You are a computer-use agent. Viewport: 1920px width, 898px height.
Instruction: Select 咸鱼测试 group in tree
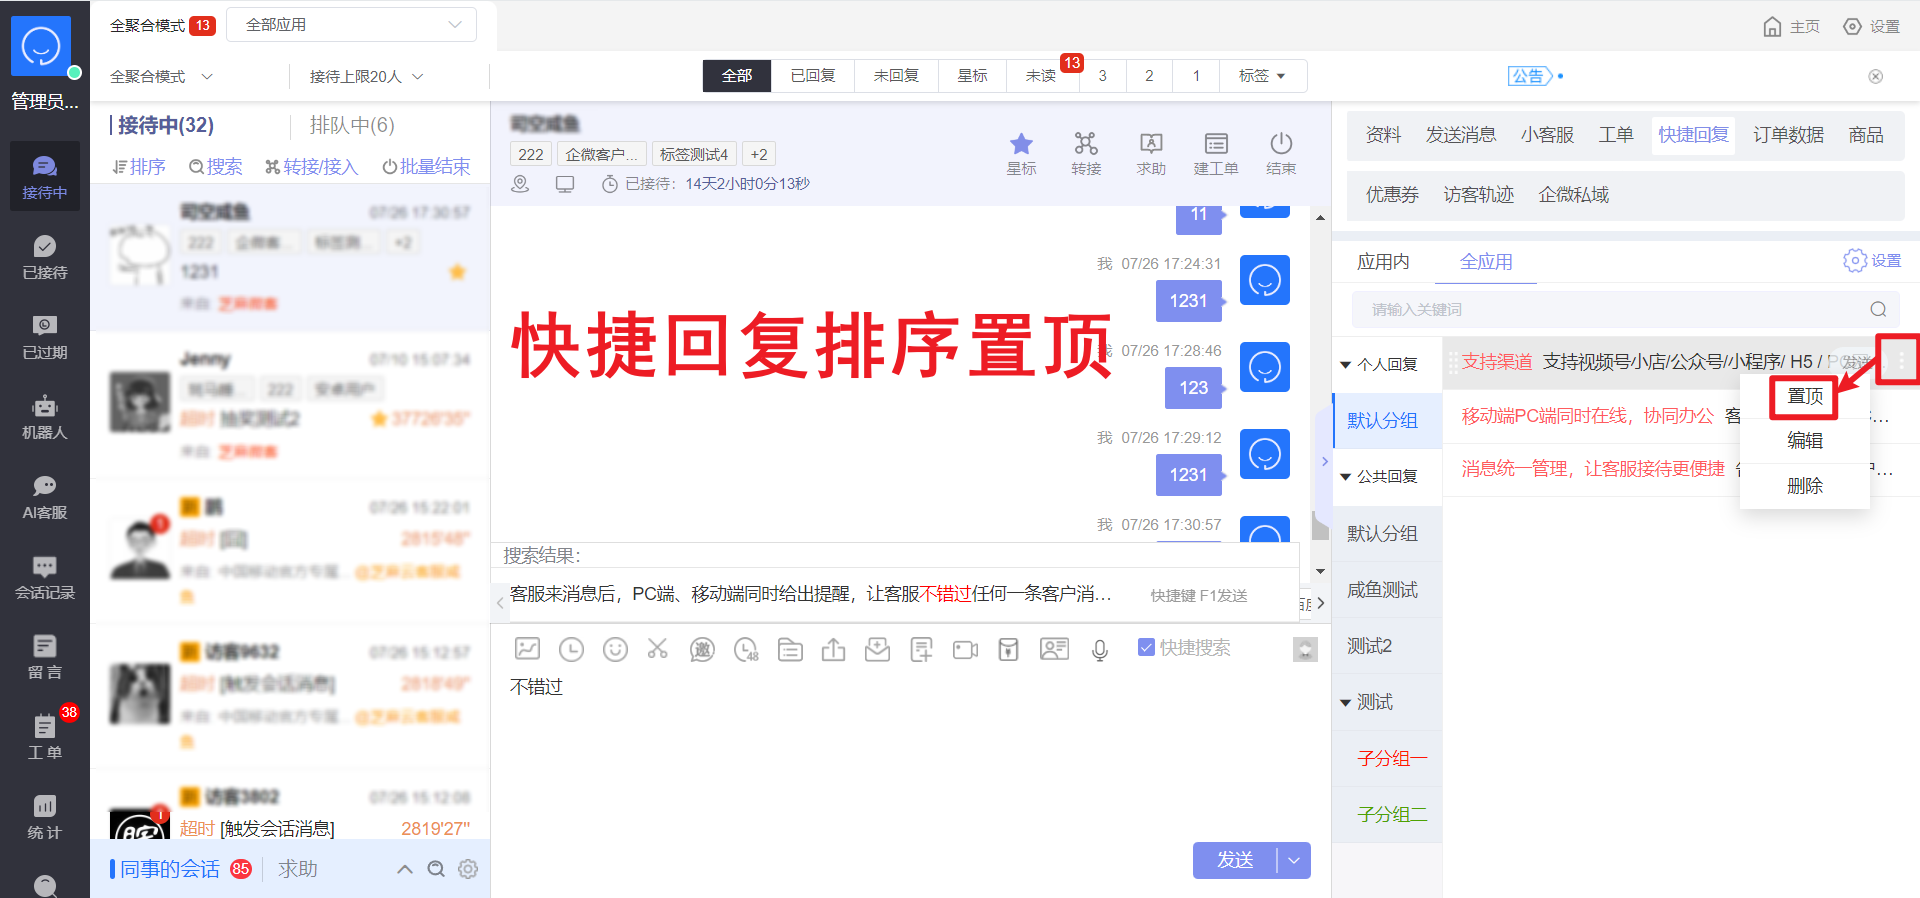[1387, 590]
